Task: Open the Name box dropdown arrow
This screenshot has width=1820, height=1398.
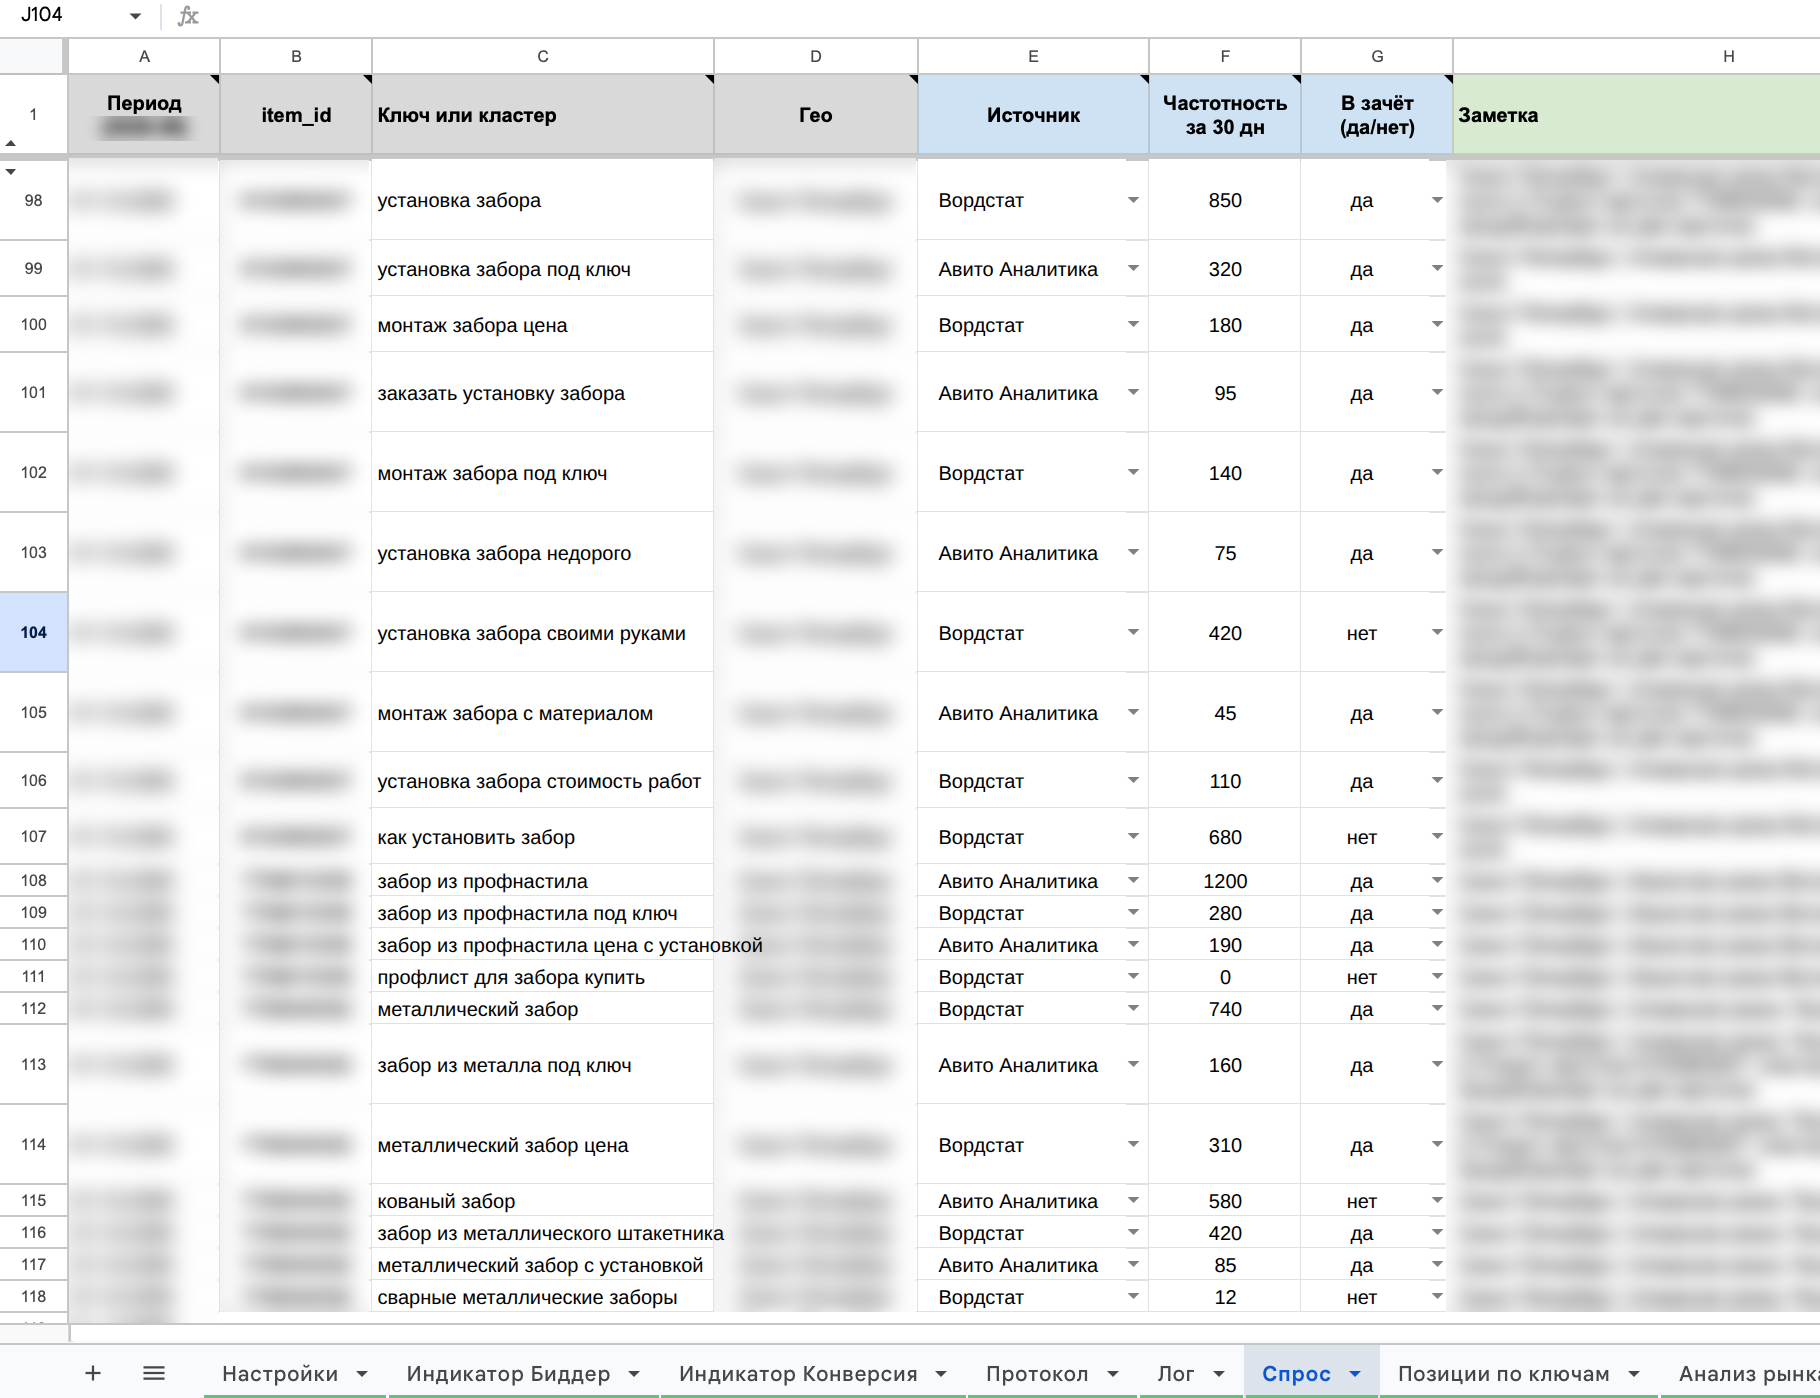Action: pyautogui.click(x=135, y=16)
